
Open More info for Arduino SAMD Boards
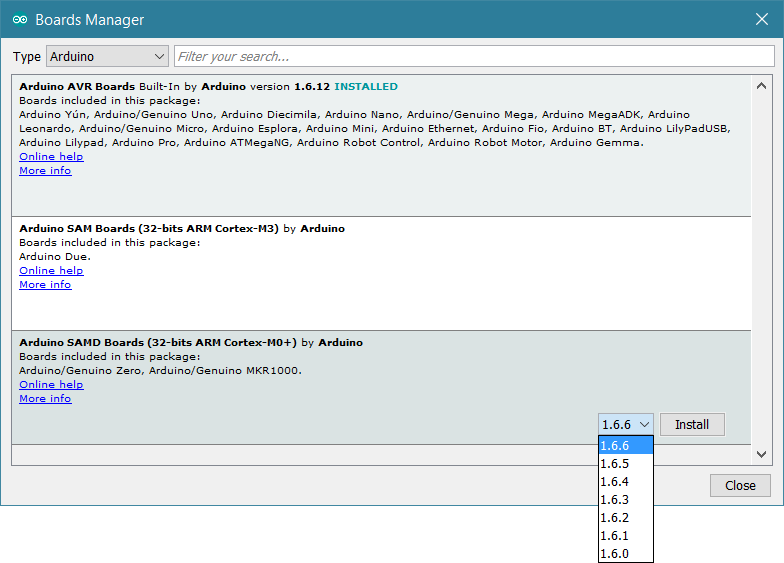46,398
